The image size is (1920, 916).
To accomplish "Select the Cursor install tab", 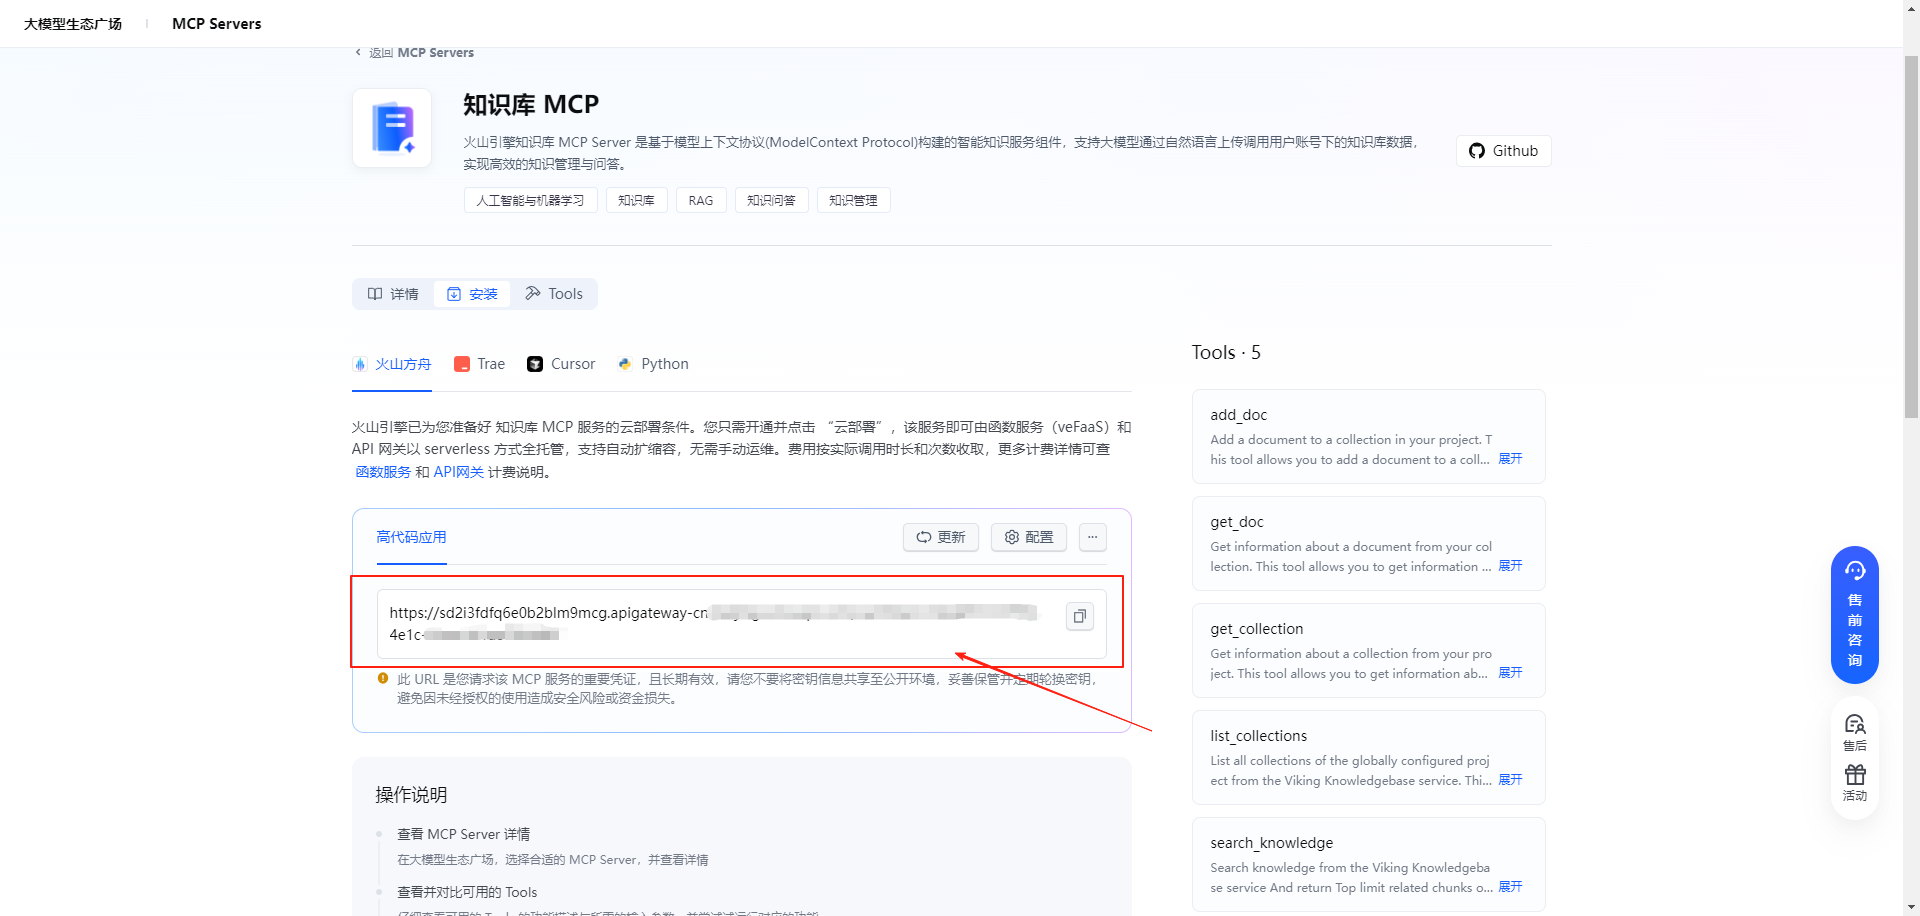I will tap(561, 364).
